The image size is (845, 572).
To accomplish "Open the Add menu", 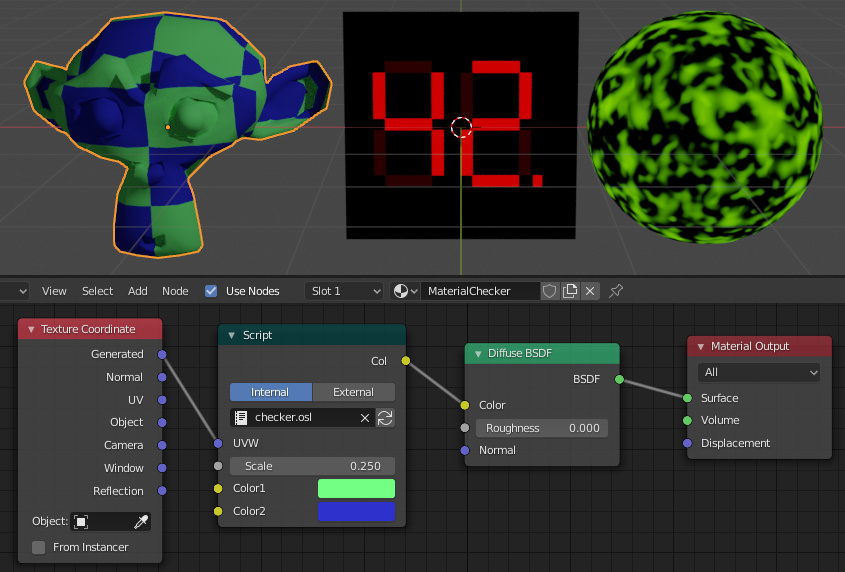I will point(137,291).
